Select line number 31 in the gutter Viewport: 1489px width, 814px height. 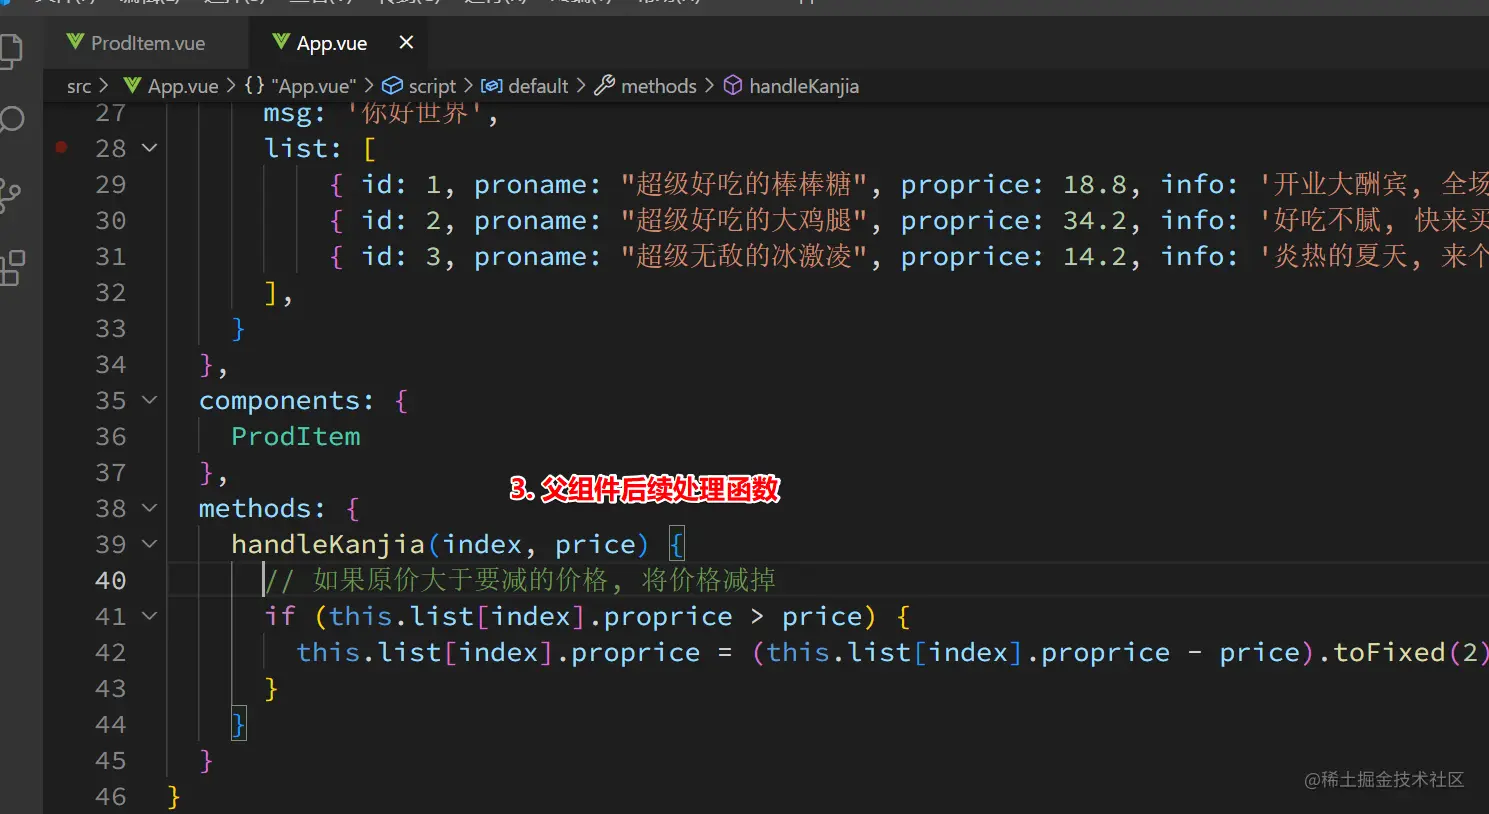(x=111, y=256)
